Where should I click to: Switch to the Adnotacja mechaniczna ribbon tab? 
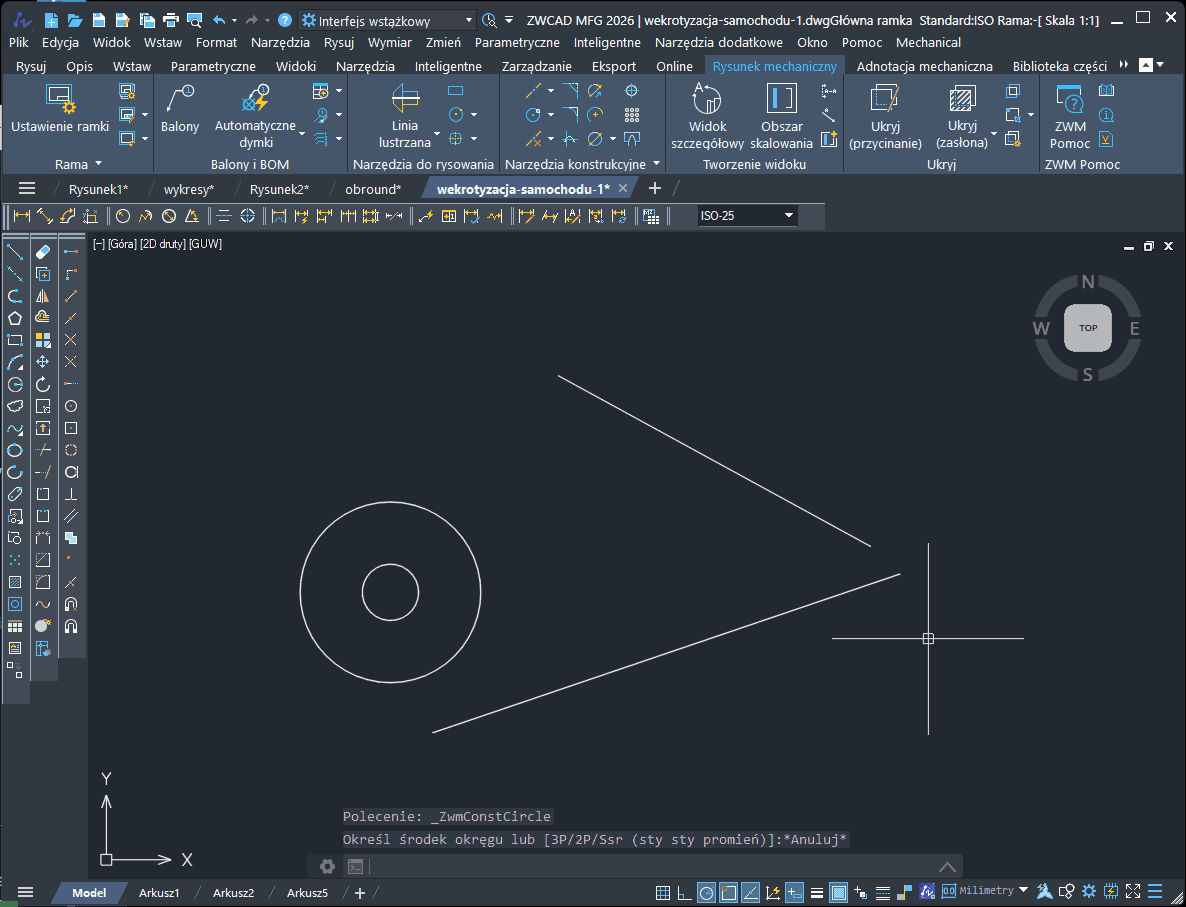click(x=925, y=66)
